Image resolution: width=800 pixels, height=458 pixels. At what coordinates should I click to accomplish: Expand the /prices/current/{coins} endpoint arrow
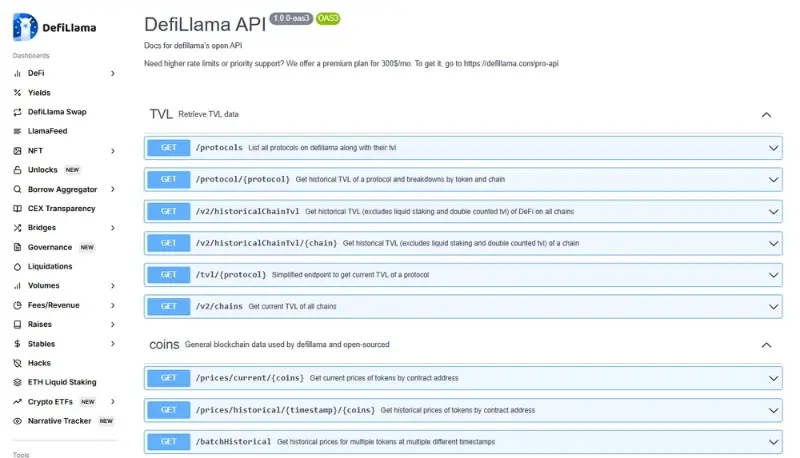[x=773, y=378]
